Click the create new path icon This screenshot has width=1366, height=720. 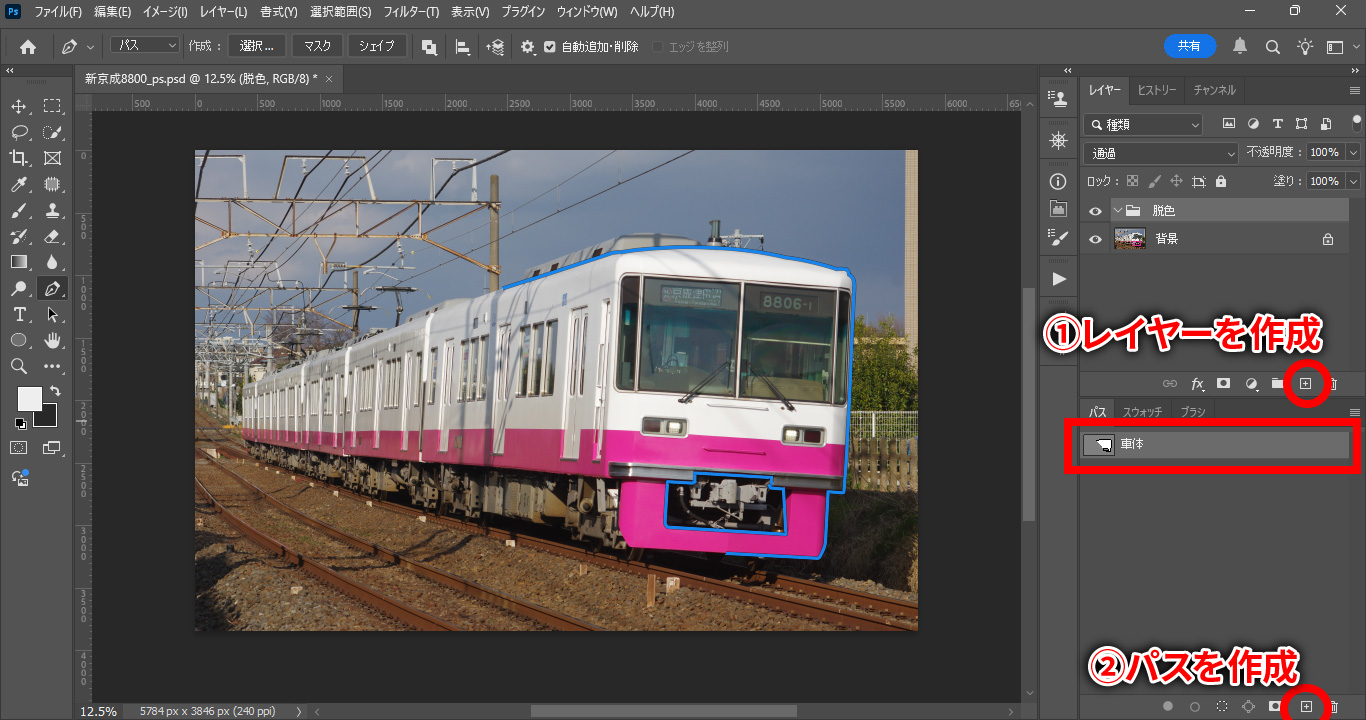click(1305, 707)
